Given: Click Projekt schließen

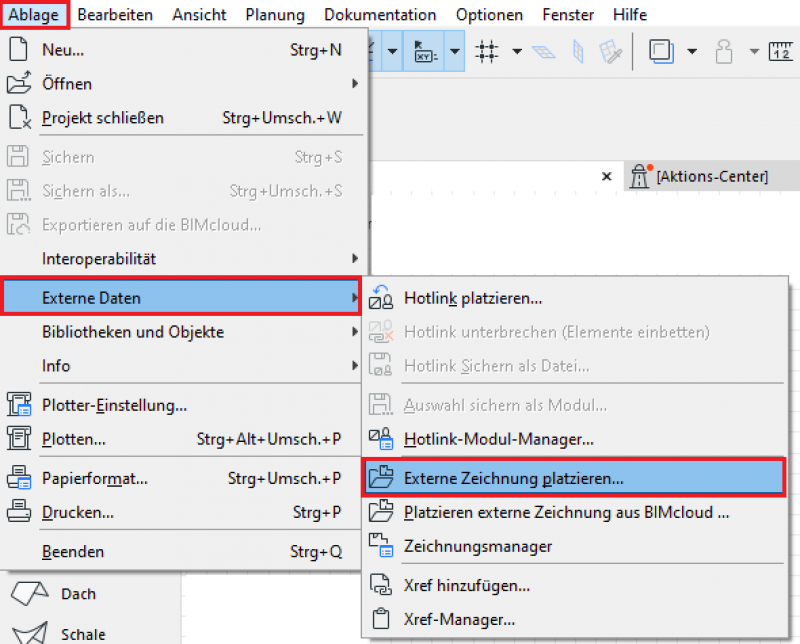Looking at the screenshot, I should (102, 118).
